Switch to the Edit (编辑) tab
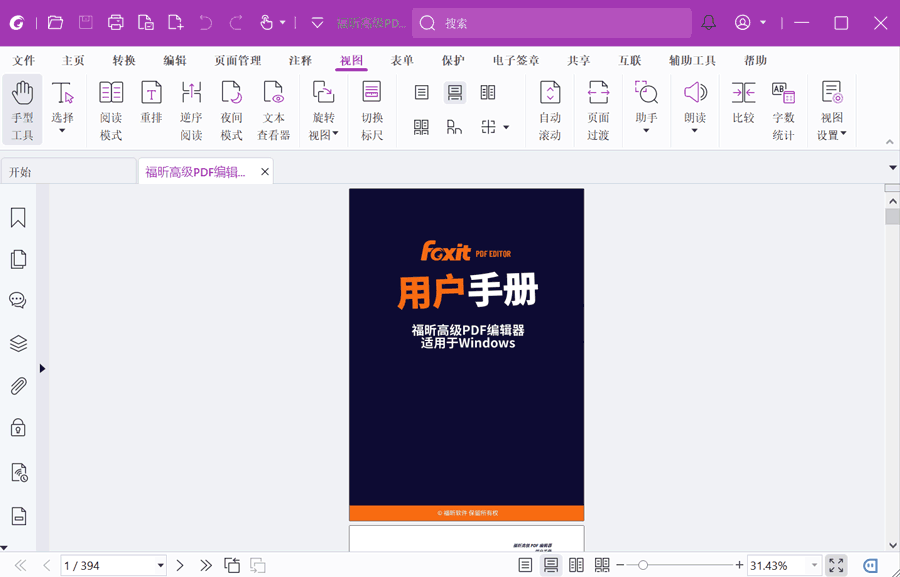Viewport: 900px width, 577px height. [x=174, y=60]
